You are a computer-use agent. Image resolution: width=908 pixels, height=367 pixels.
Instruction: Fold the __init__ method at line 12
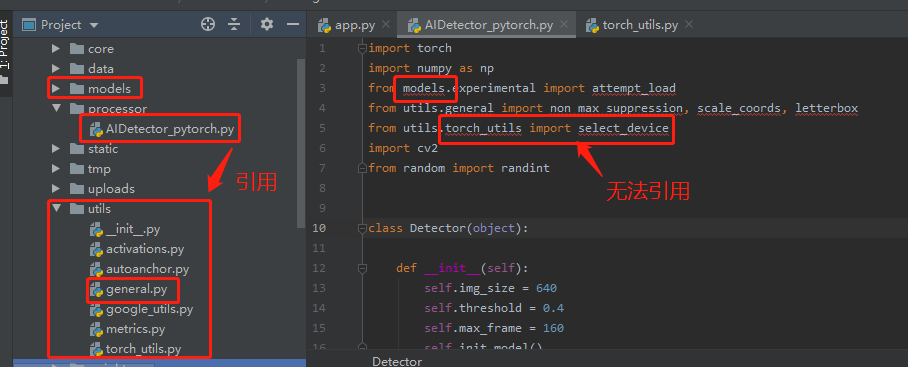point(363,268)
